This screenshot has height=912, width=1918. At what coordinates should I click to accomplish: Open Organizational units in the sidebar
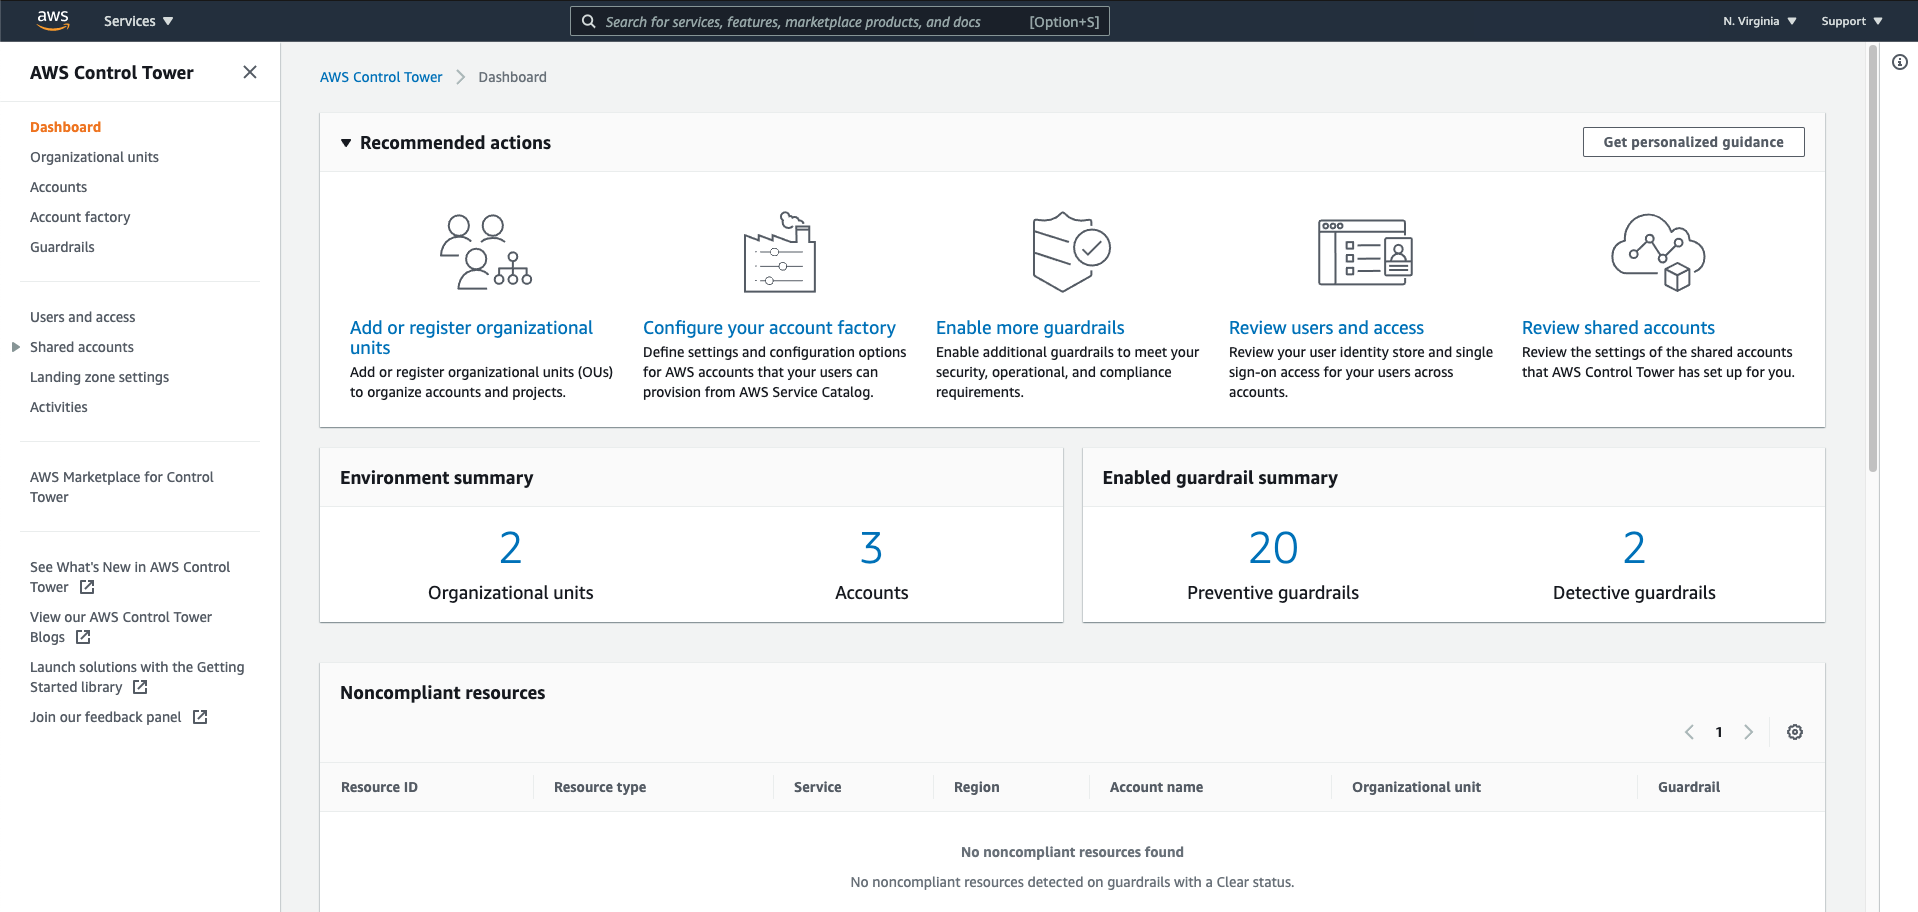94,157
